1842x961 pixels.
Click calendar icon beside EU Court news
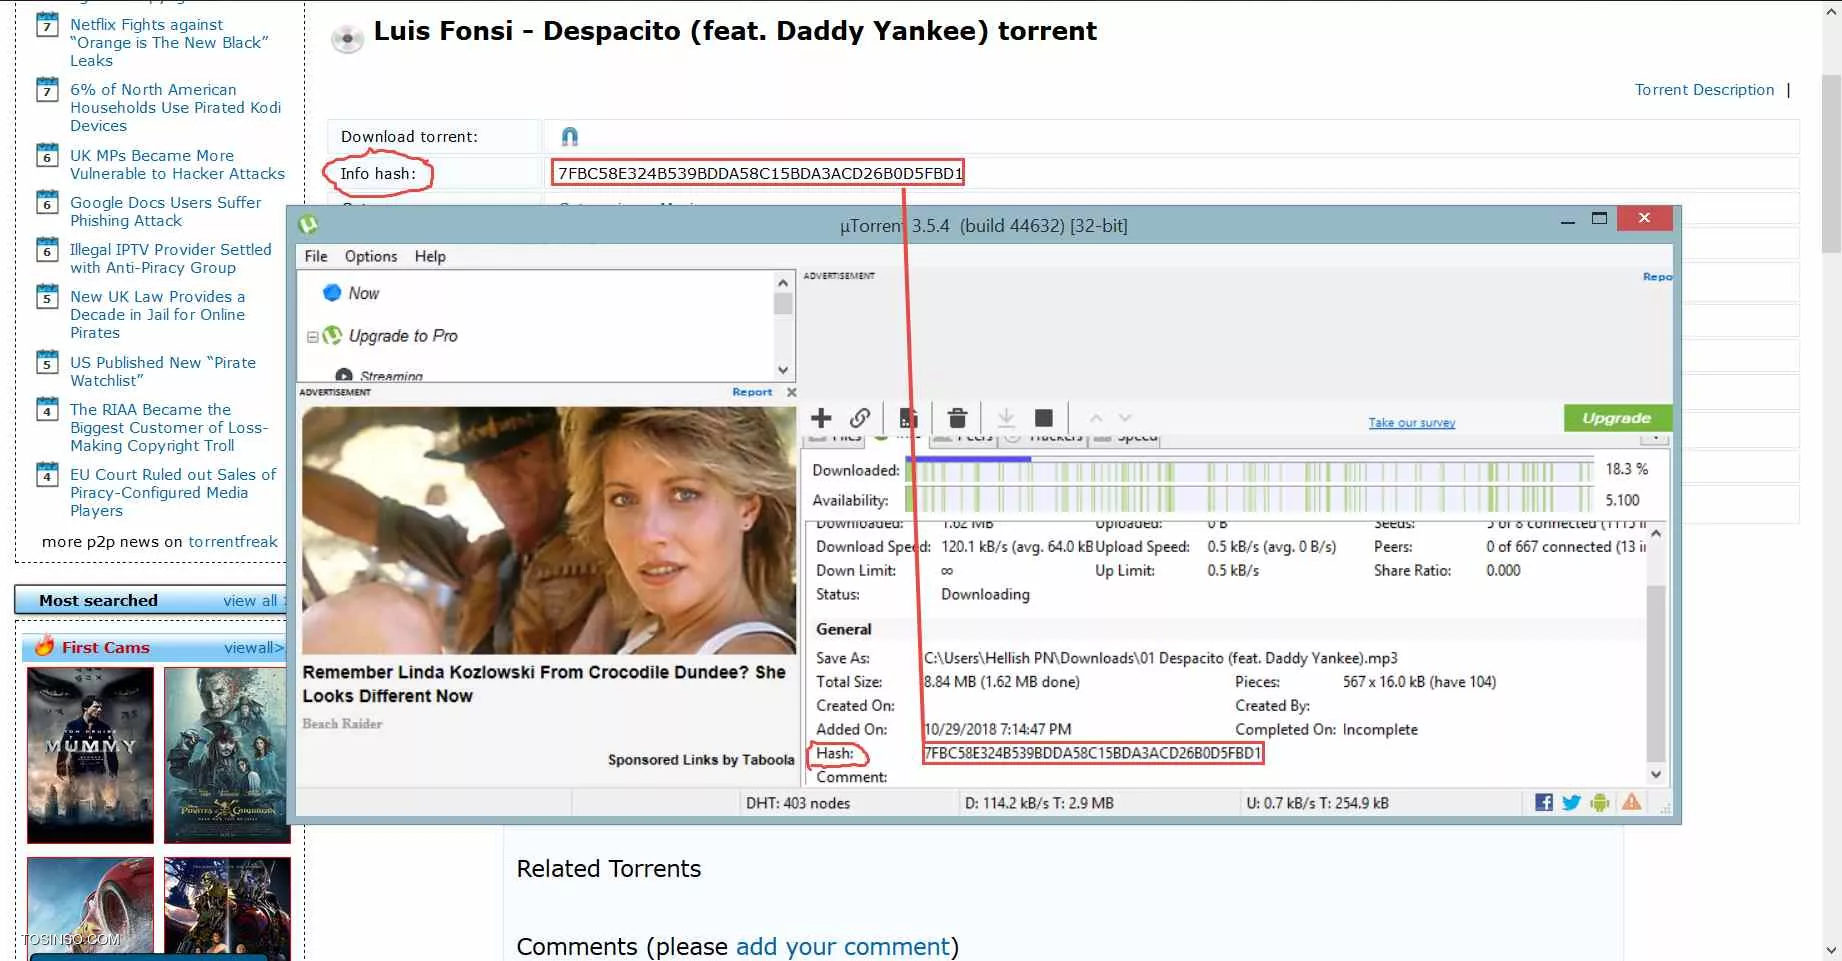pos(47,474)
